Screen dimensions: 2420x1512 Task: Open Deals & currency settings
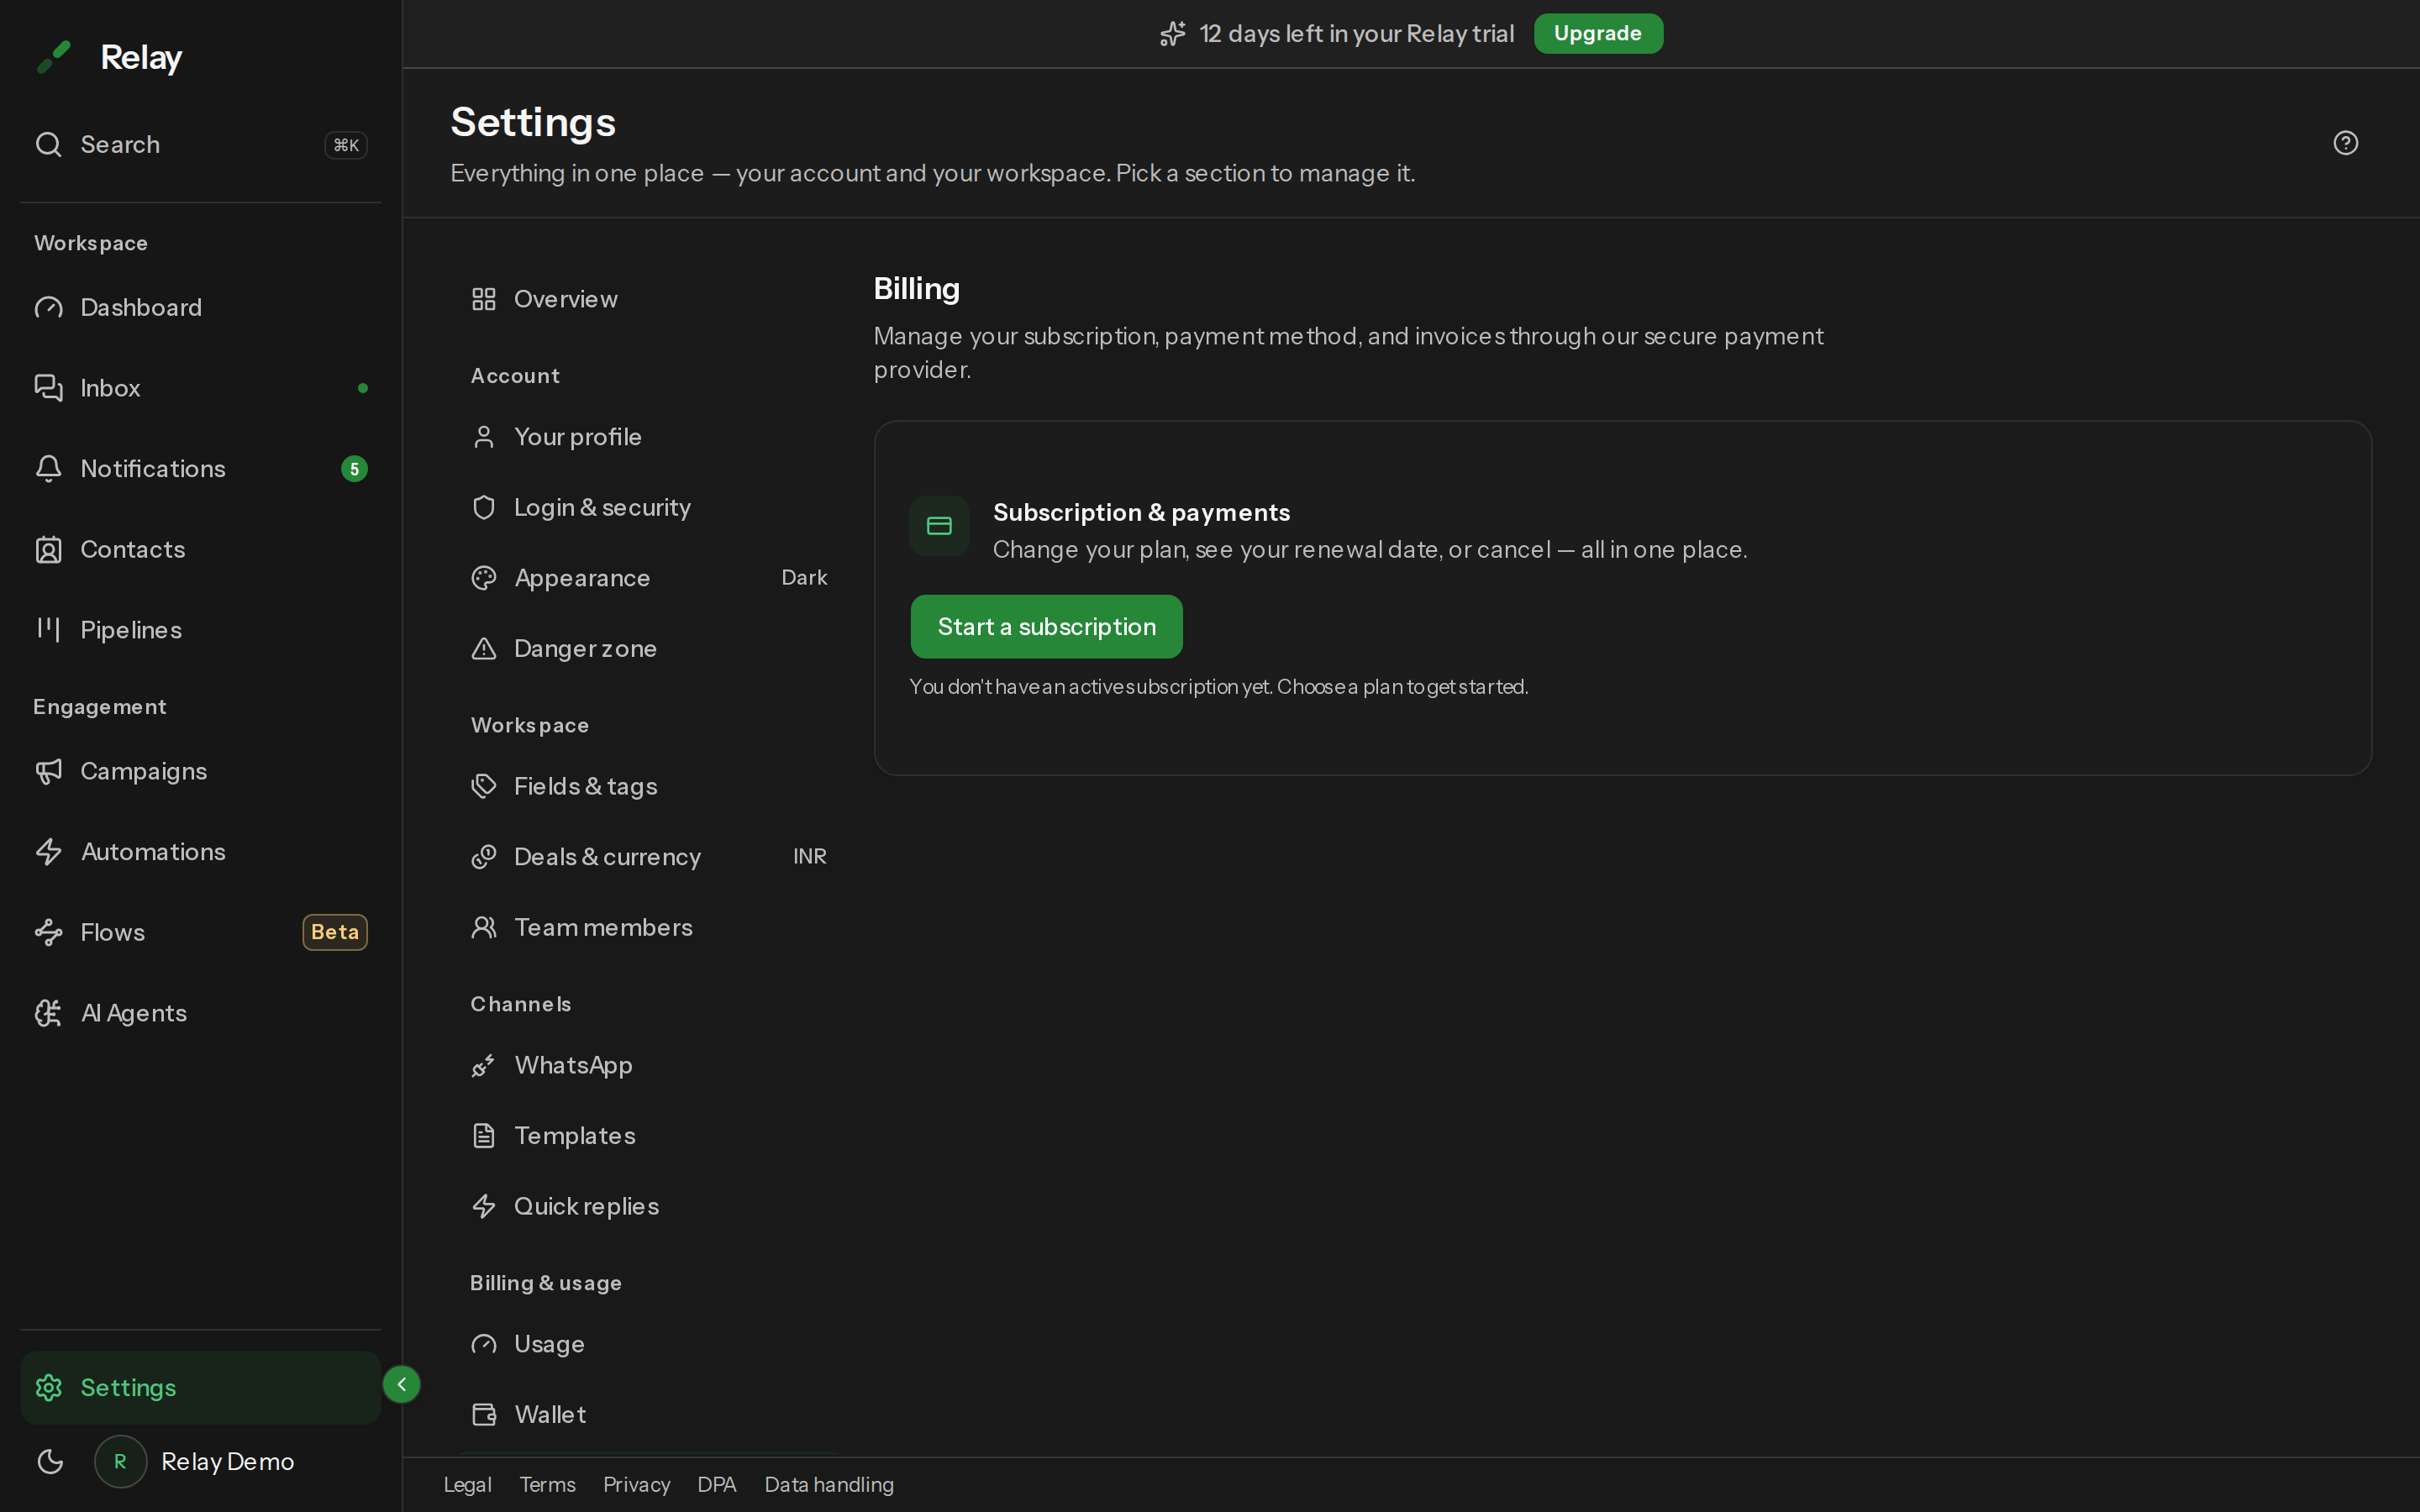tap(649, 857)
